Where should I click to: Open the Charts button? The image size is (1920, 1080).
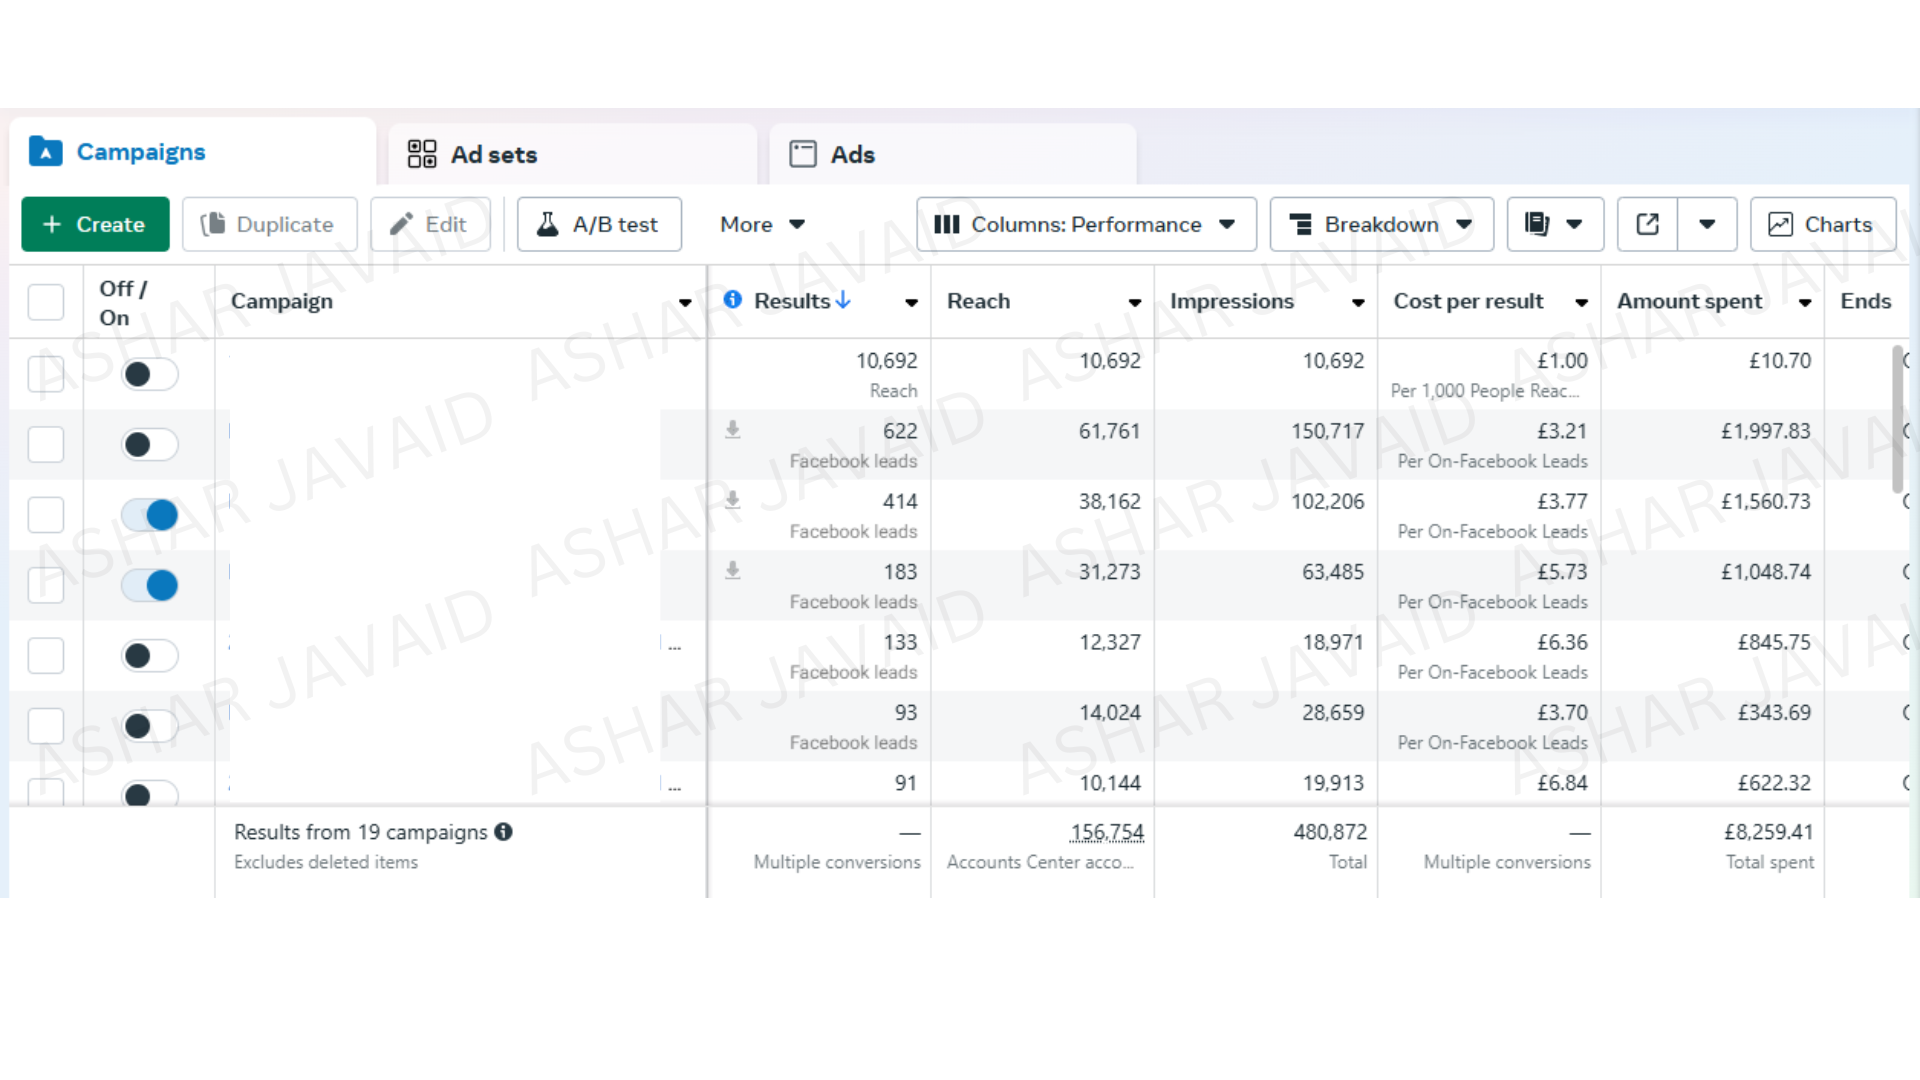1821,224
